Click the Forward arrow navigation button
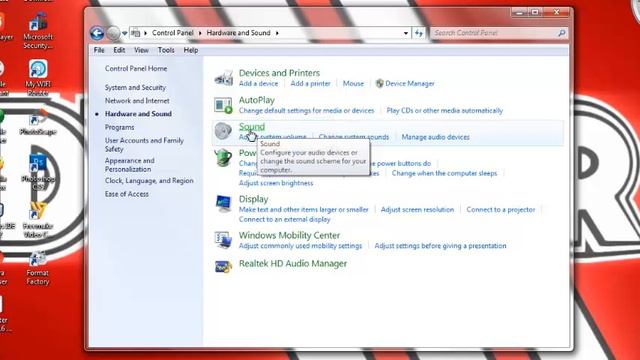 point(113,33)
